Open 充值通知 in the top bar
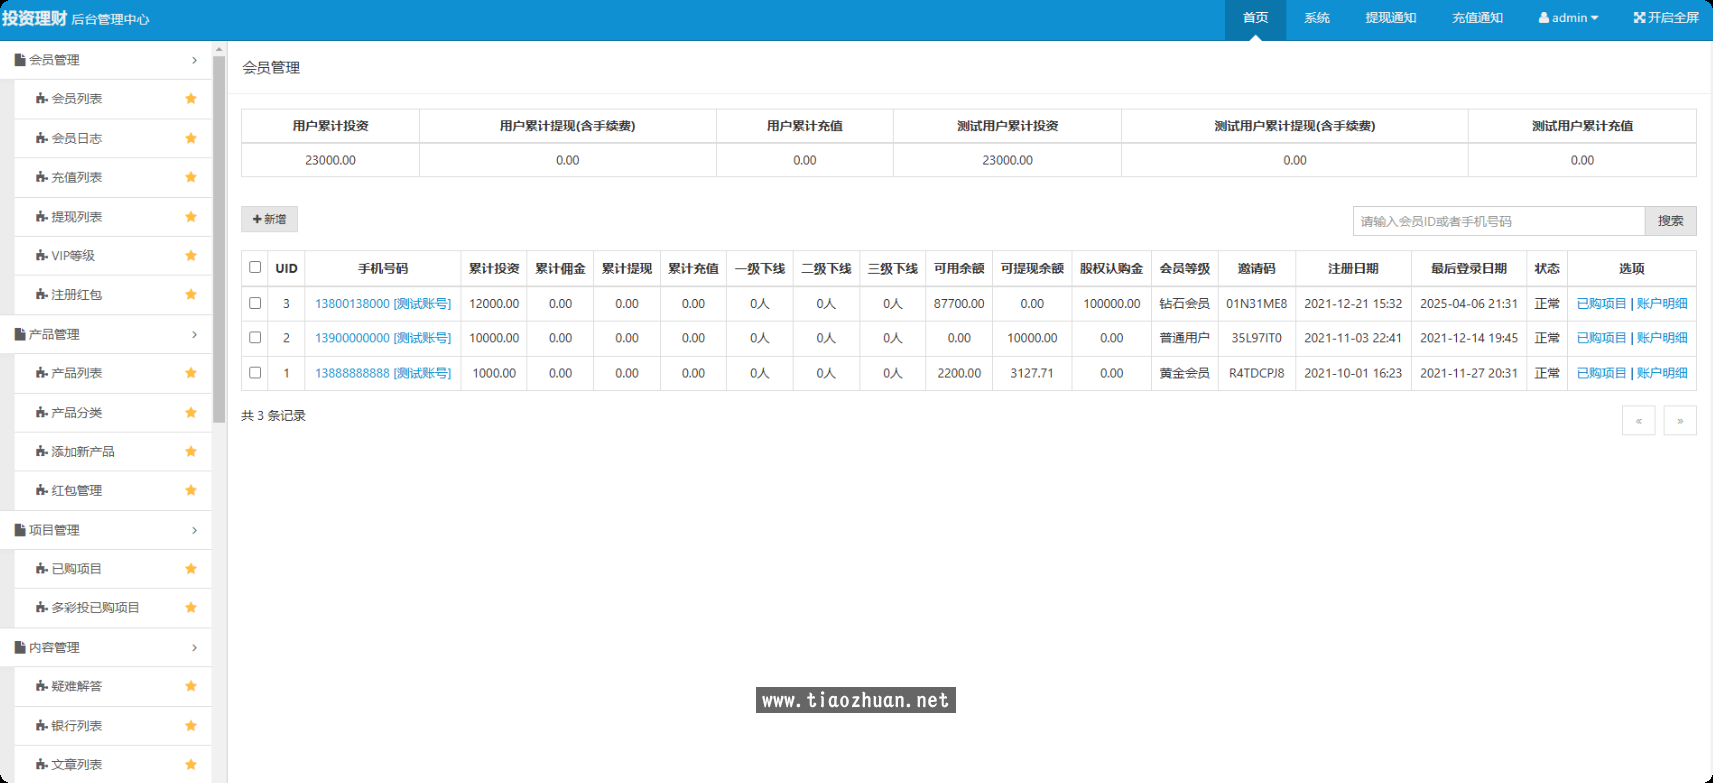Viewport: 1713px width, 783px height. (1477, 18)
